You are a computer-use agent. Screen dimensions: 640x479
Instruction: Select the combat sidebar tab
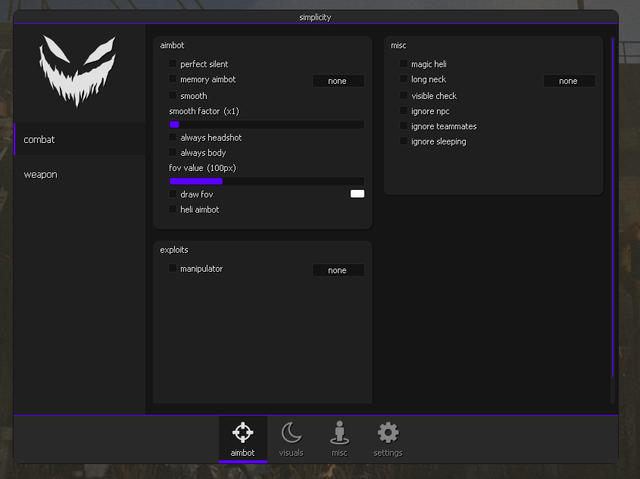click(x=80, y=140)
